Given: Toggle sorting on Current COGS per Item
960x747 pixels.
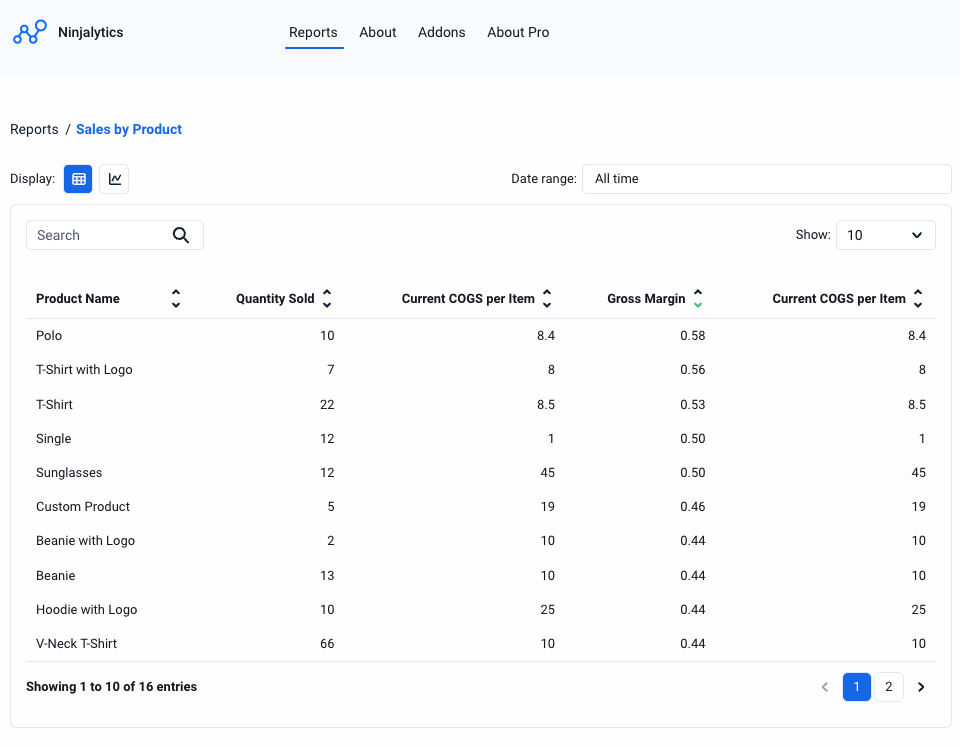Looking at the screenshot, I should pyautogui.click(x=547, y=298).
